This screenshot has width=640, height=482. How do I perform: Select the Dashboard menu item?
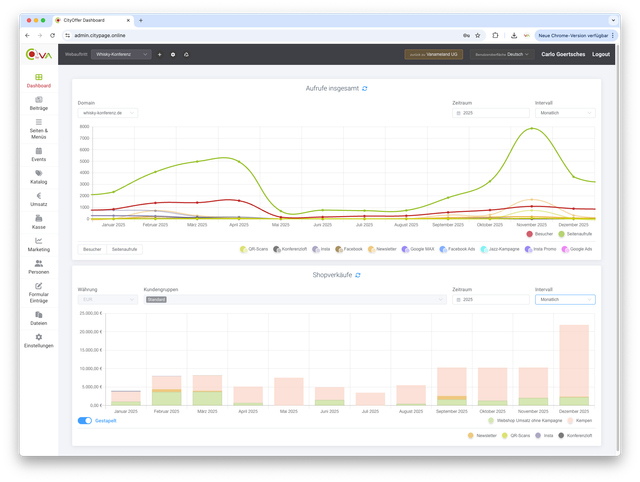[x=38, y=80]
